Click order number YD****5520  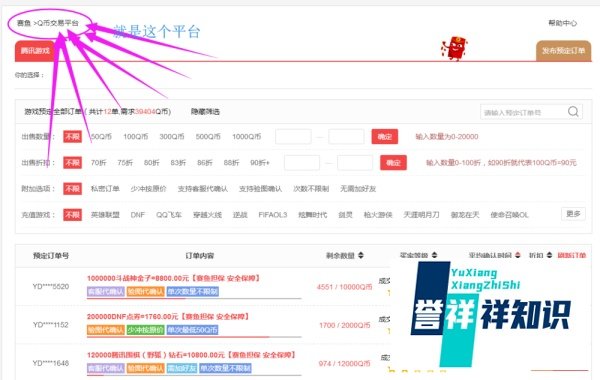(51, 286)
